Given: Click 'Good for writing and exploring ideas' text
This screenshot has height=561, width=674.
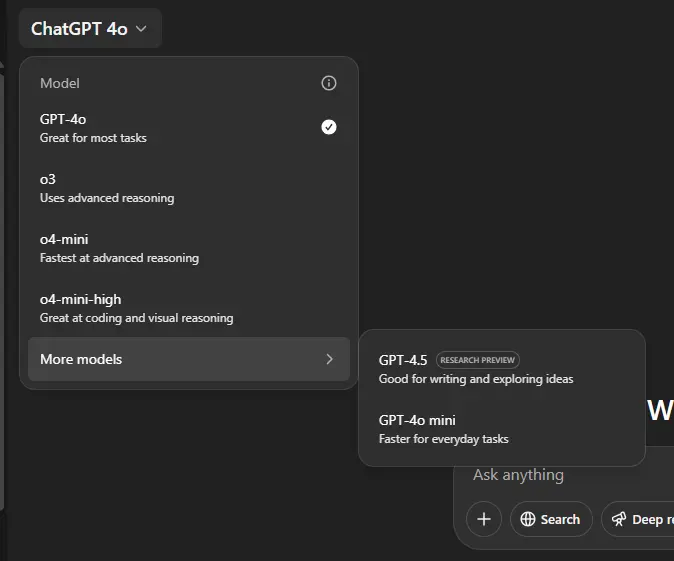Looking at the screenshot, I should pyautogui.click(x=476, y=379).
